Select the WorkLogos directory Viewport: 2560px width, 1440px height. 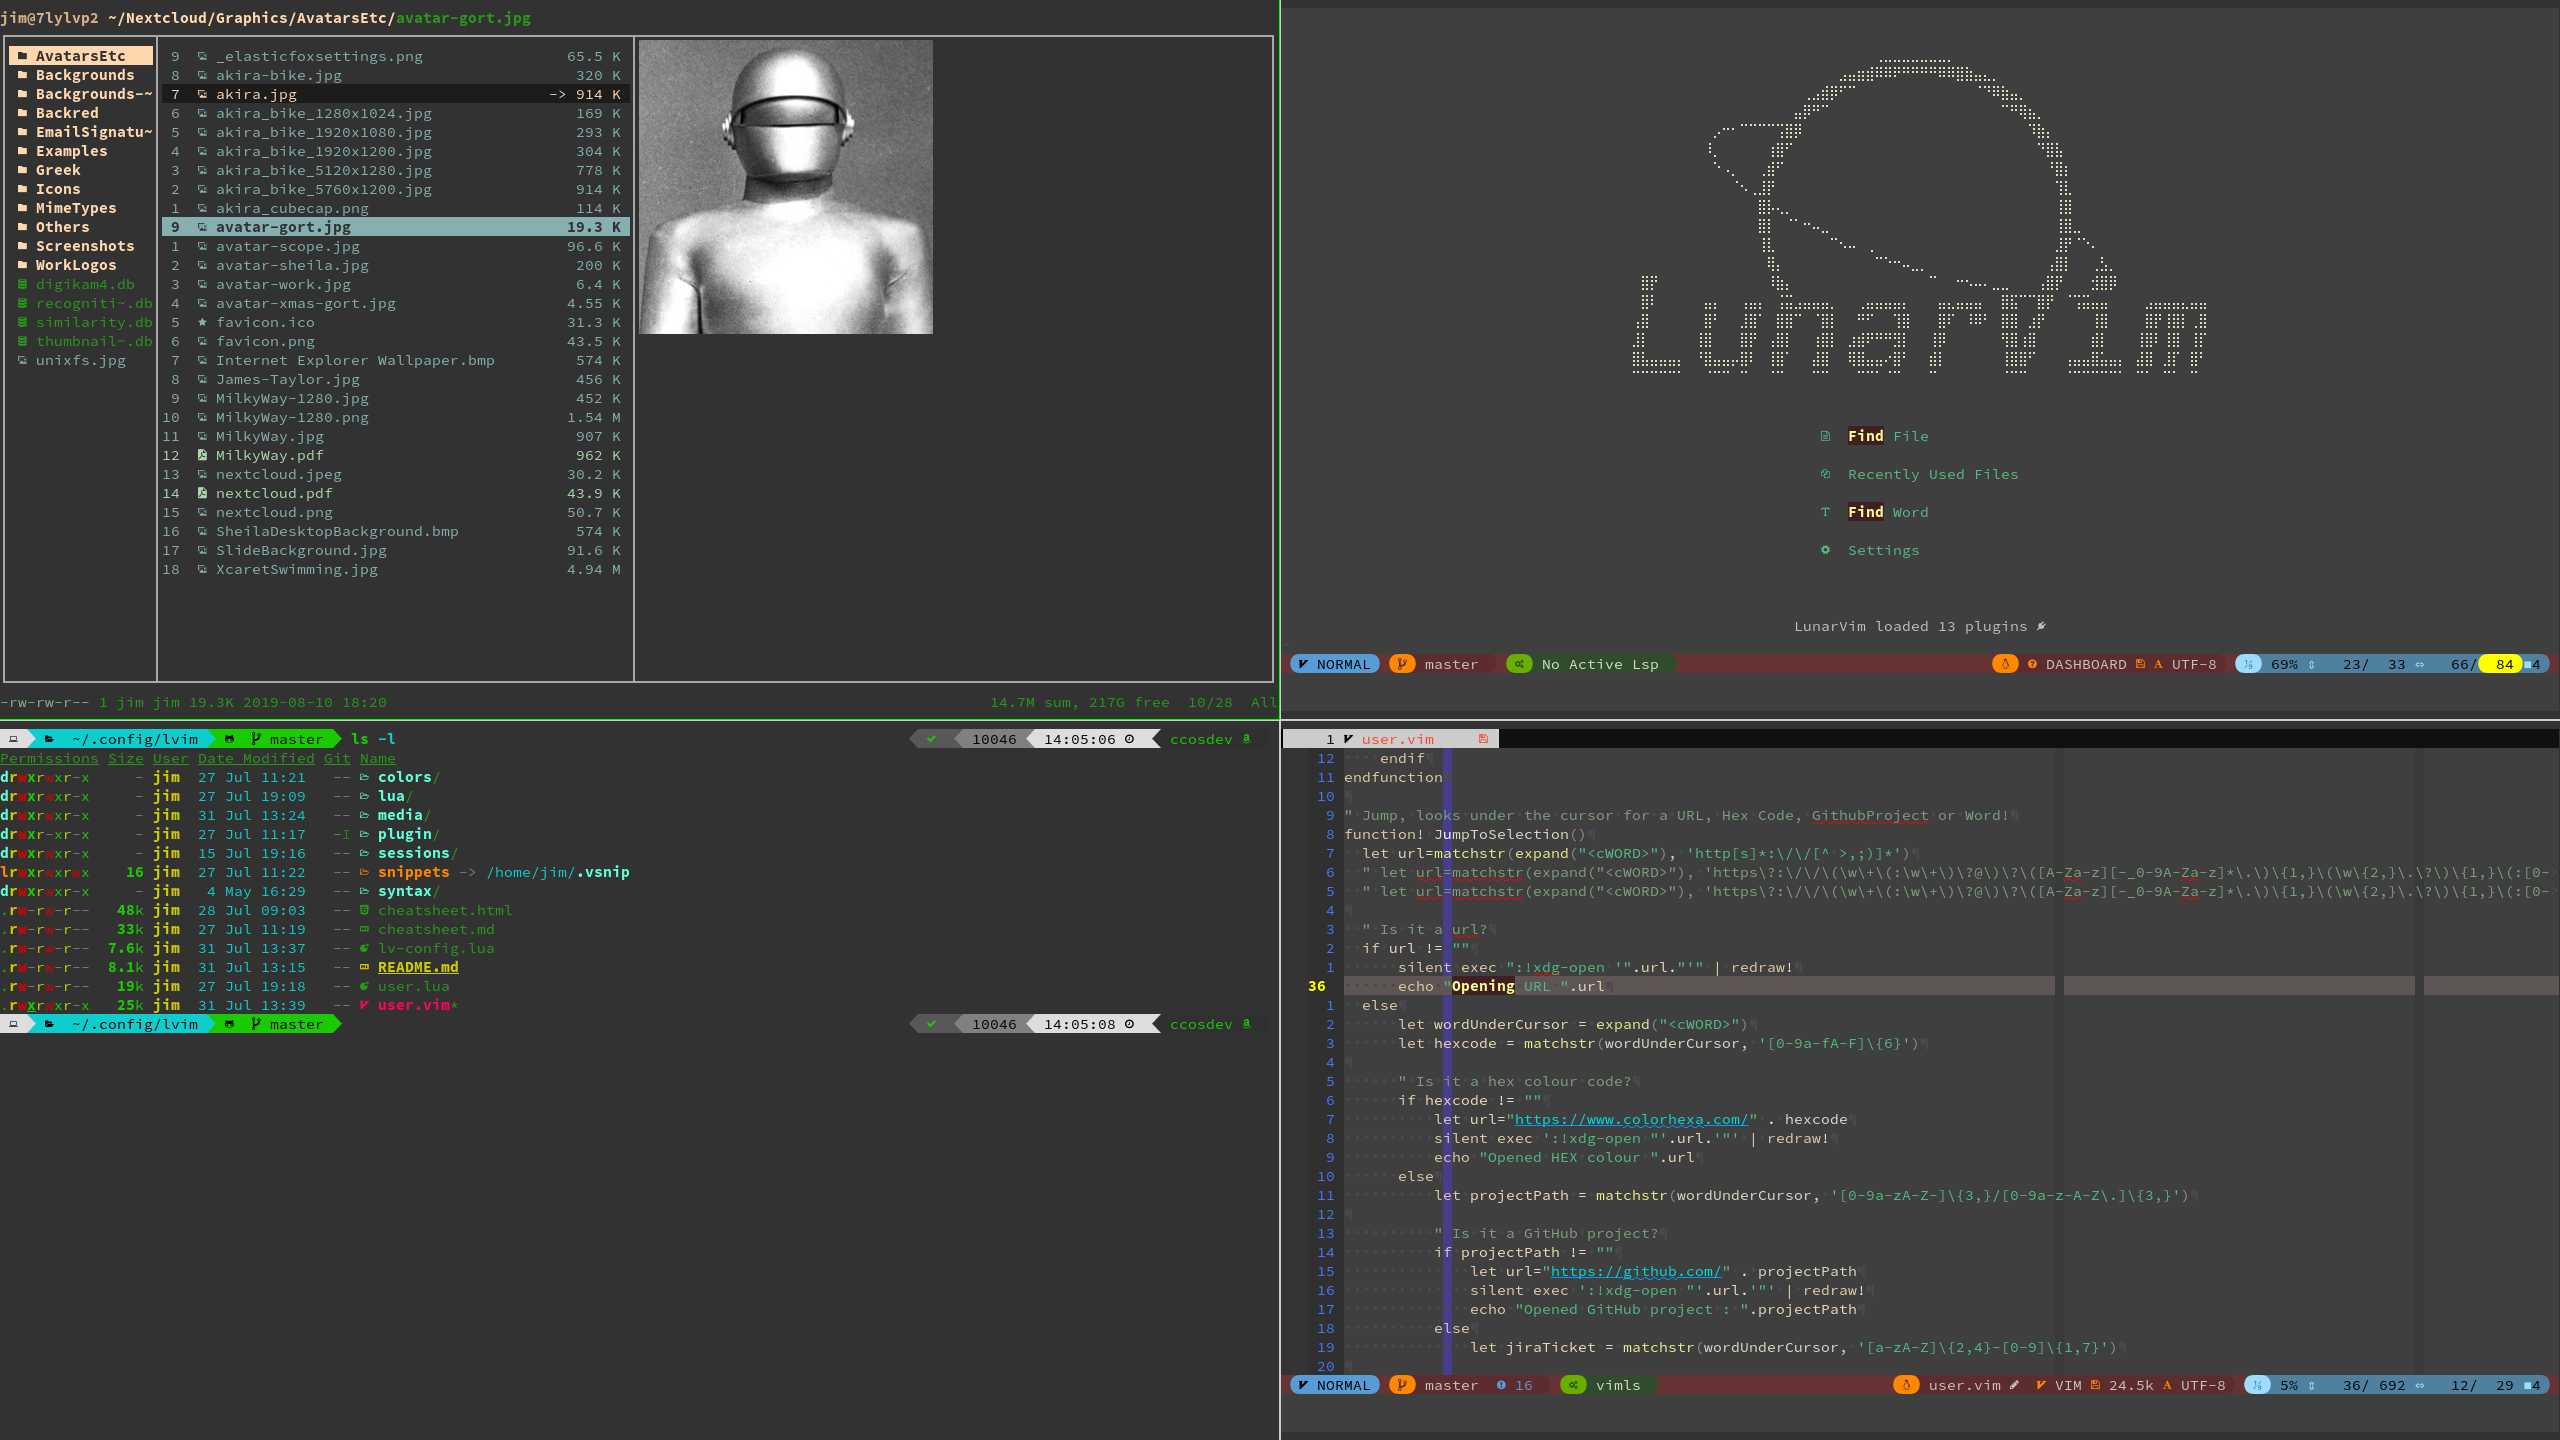(75, 265)
